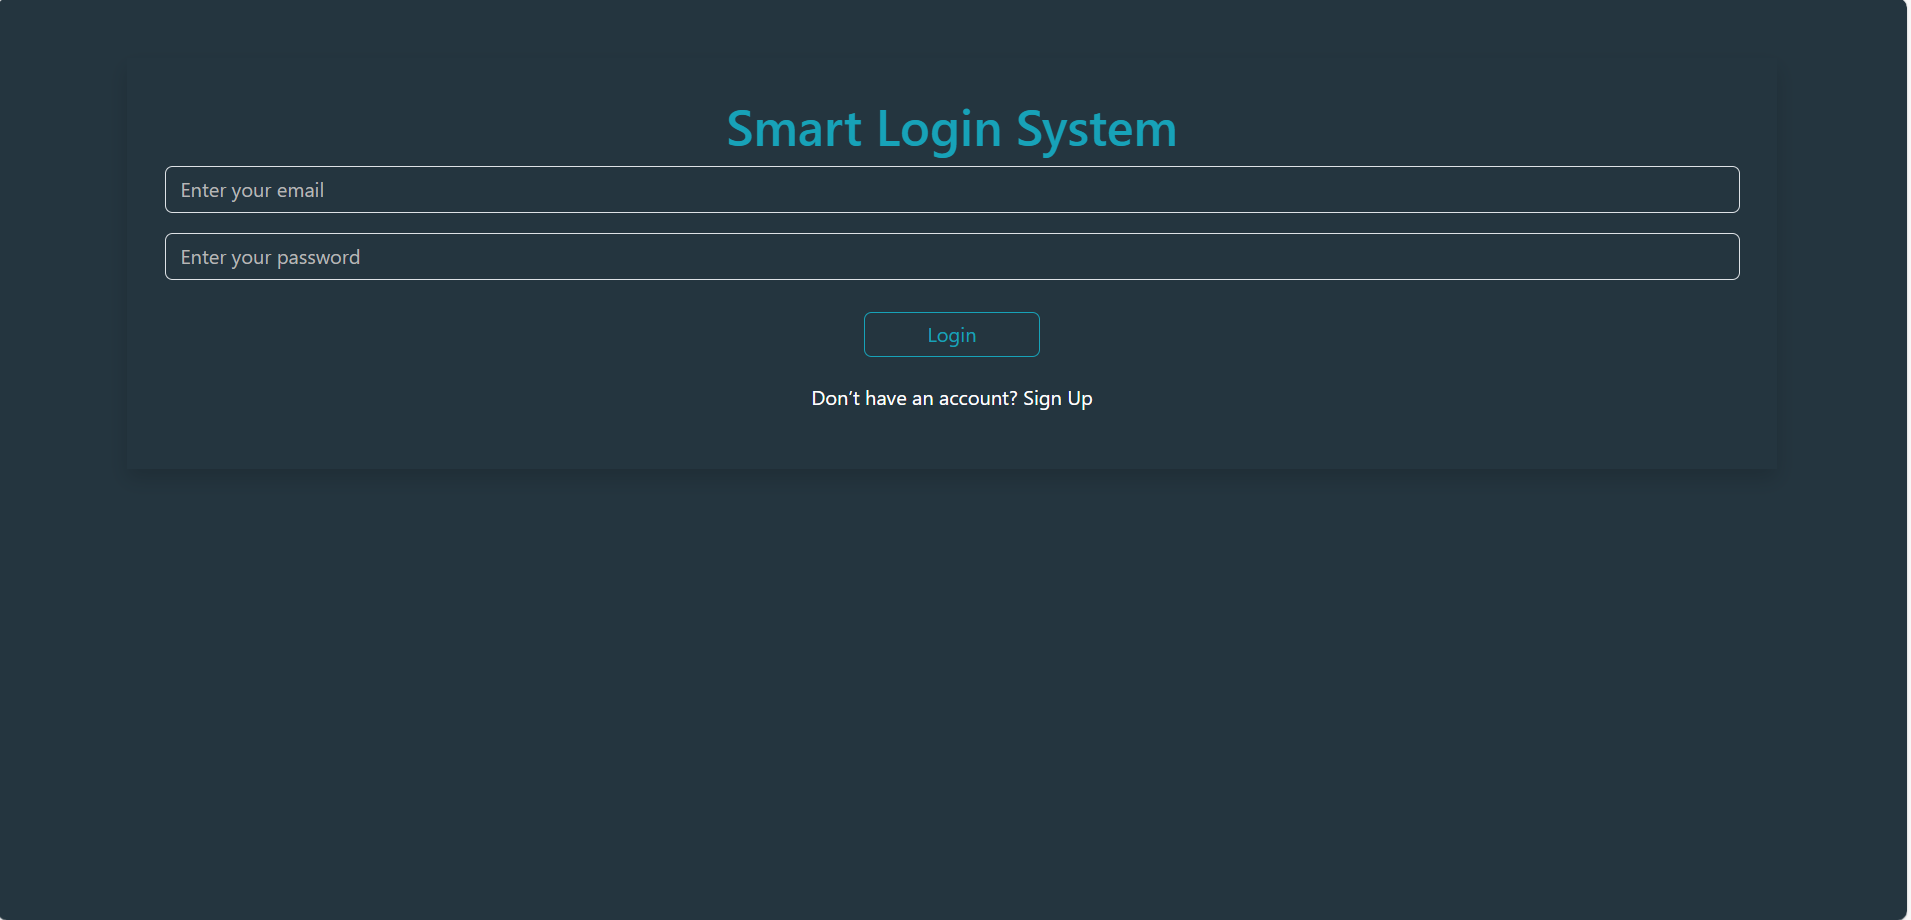The height and width of the screenshot is (920, 1911).
Task: Click the word "account?" in the signup prompt
Action: tap(977, 398)
